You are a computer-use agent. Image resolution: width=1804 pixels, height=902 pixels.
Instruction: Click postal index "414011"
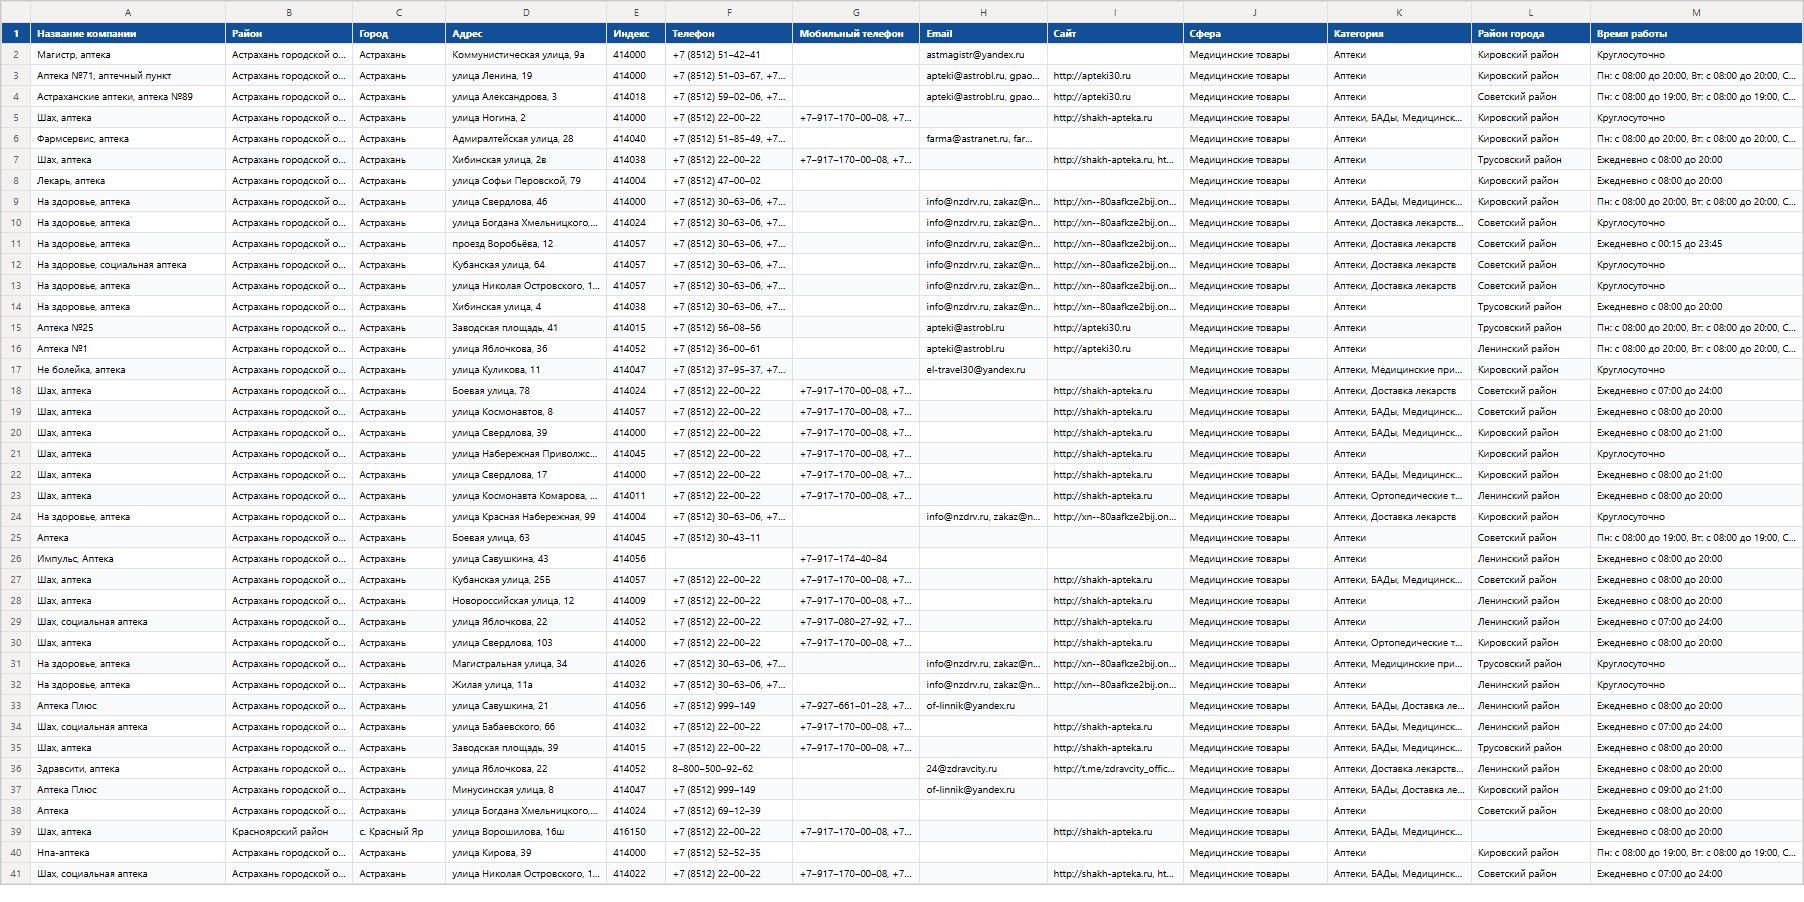coord(636,496)
